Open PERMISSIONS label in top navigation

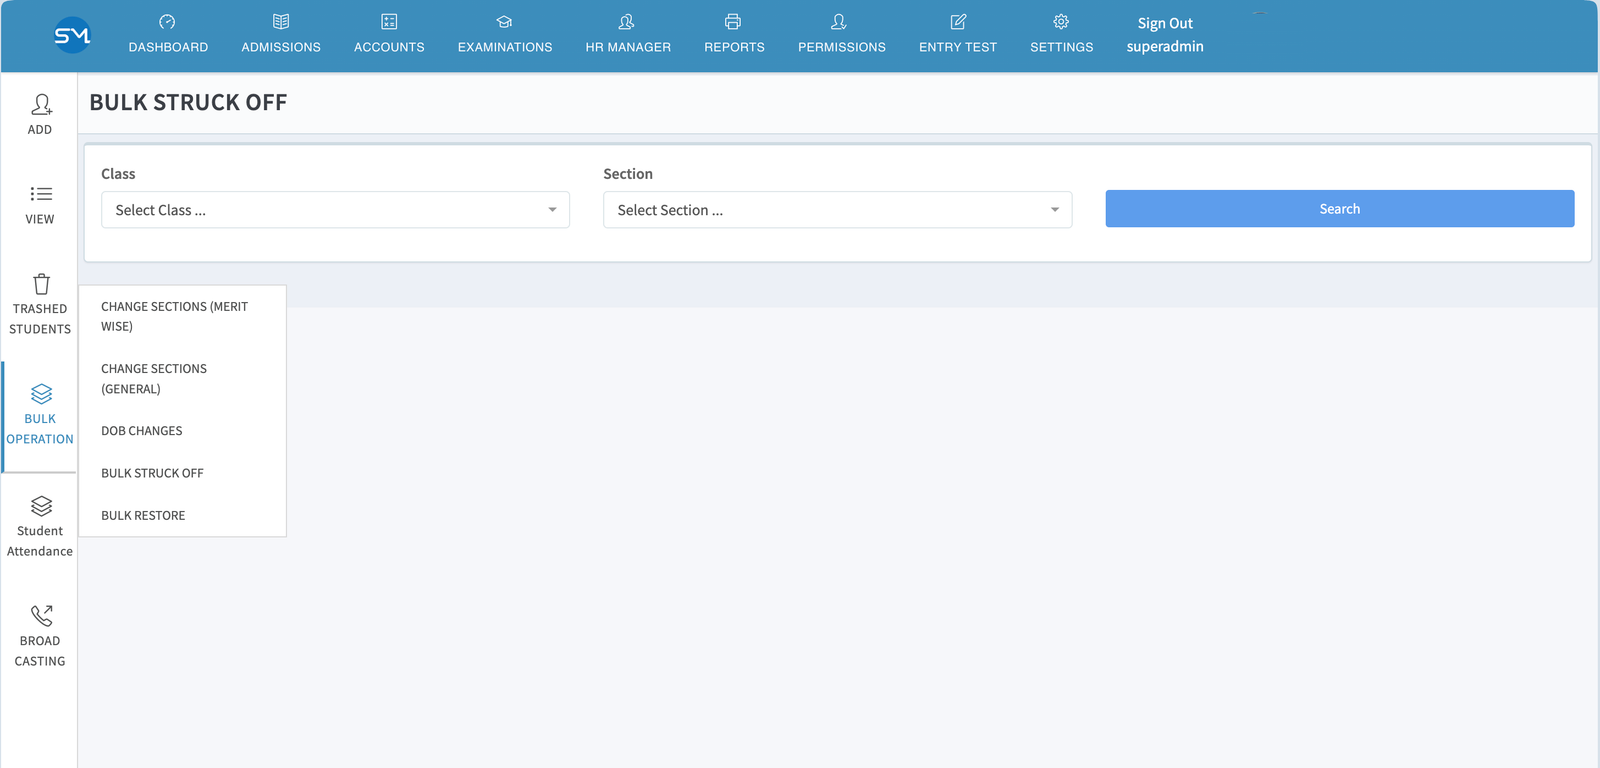tap(842, 47)
